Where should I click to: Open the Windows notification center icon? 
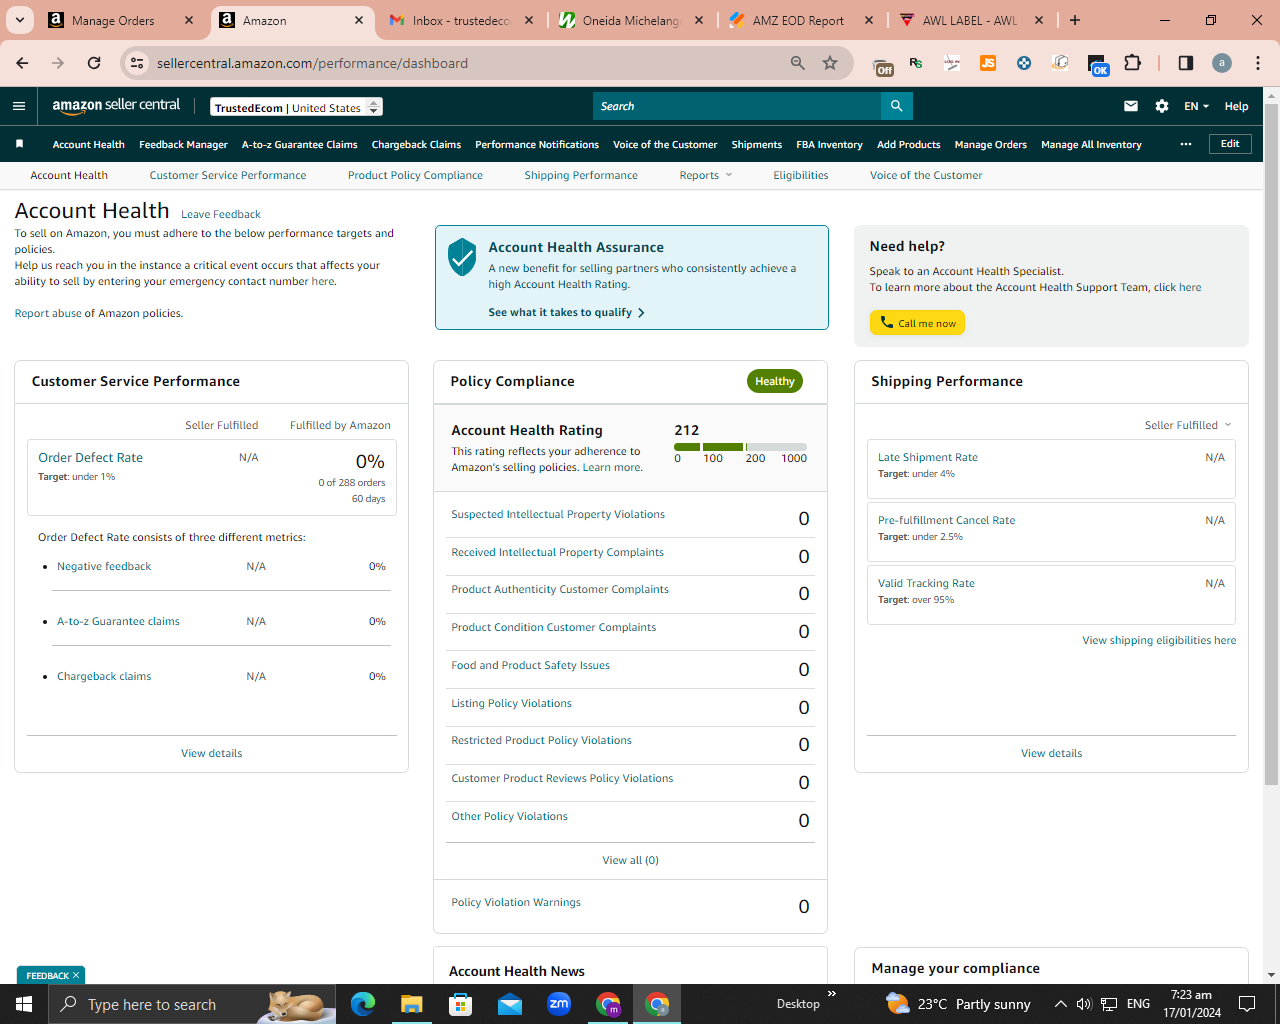(1247, 1004)
